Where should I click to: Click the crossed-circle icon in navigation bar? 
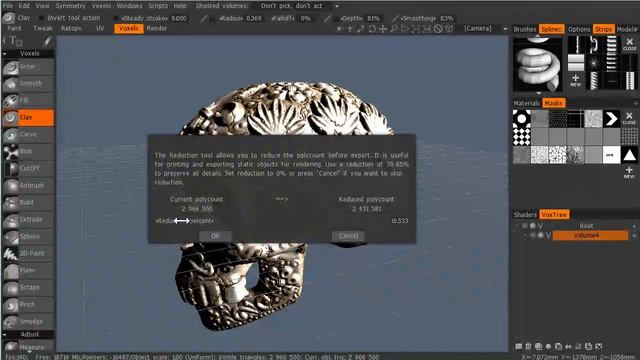click(x=438, y=29)
